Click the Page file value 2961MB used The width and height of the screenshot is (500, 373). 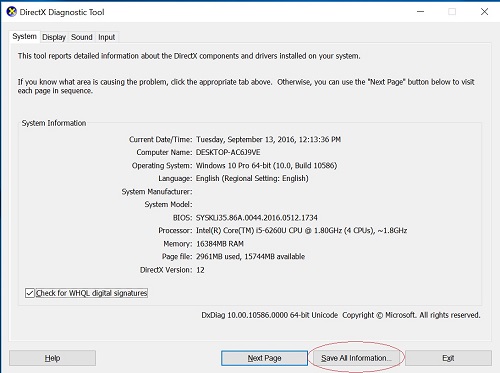pos(250,257)
